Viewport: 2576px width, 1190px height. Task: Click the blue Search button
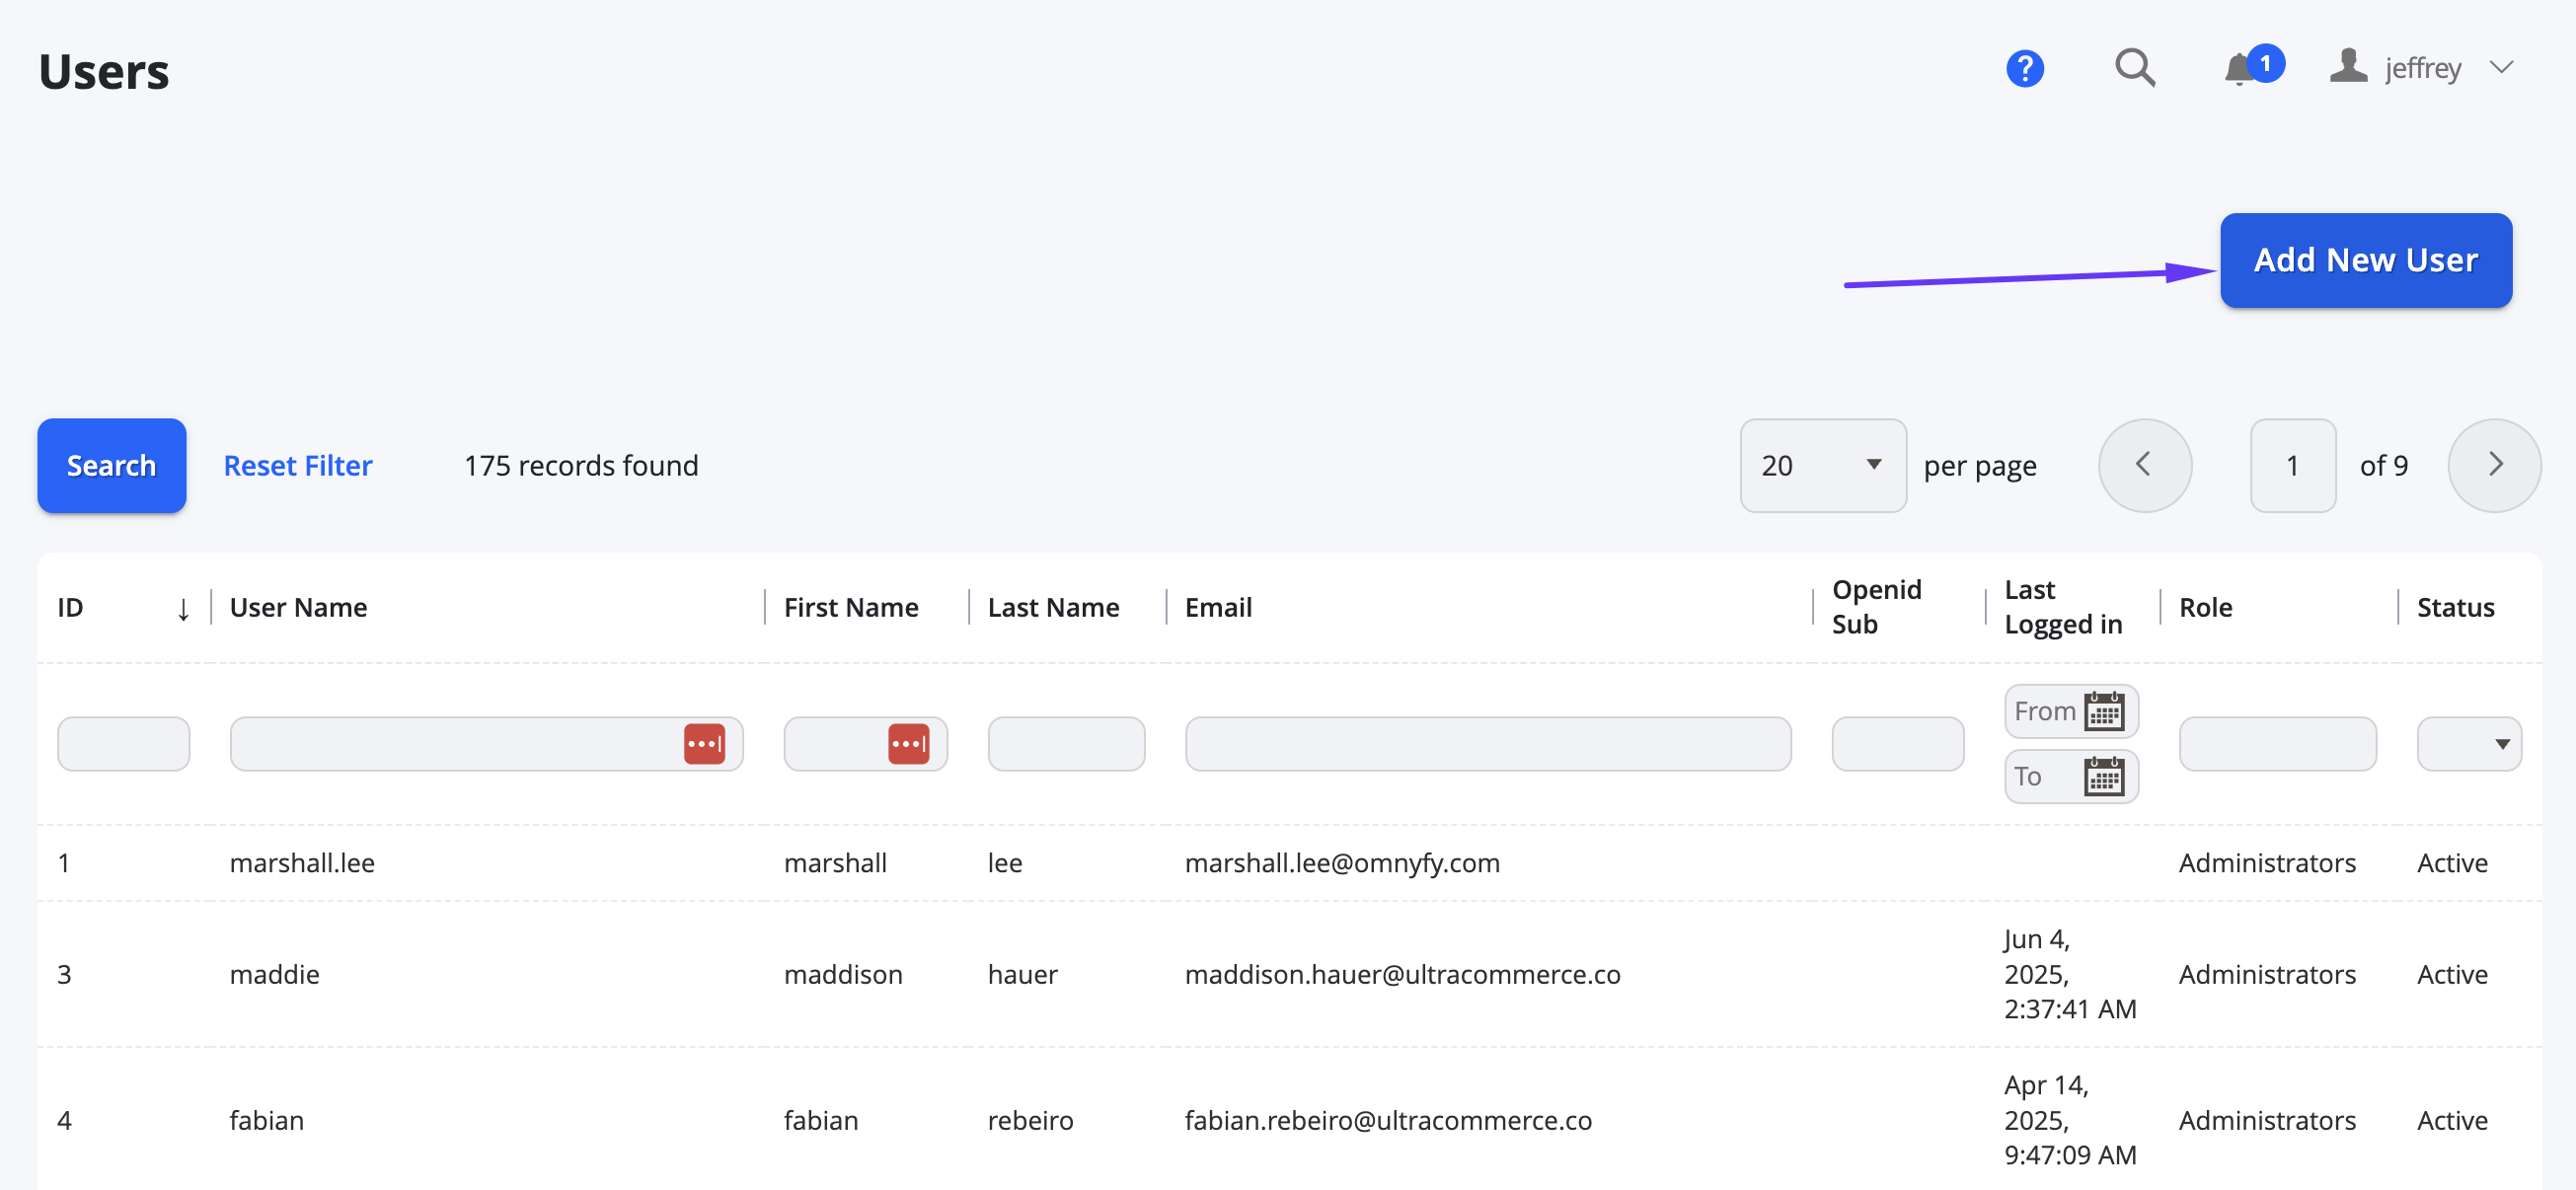click(111, 465)
